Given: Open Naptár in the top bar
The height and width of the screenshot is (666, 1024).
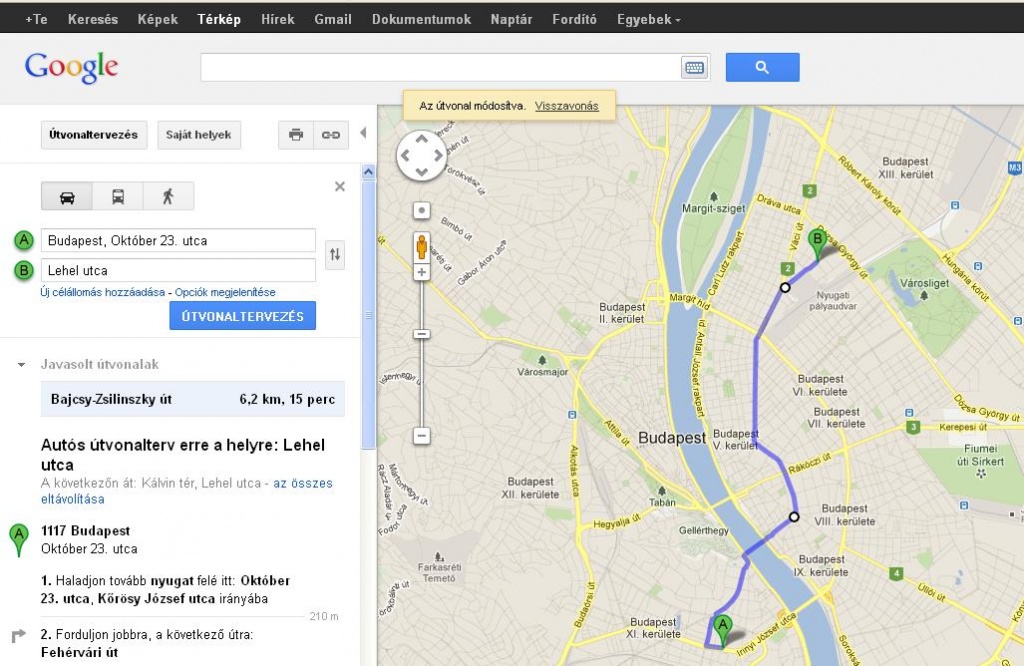Looking at the screenshot, I should (x=511, y=20).
